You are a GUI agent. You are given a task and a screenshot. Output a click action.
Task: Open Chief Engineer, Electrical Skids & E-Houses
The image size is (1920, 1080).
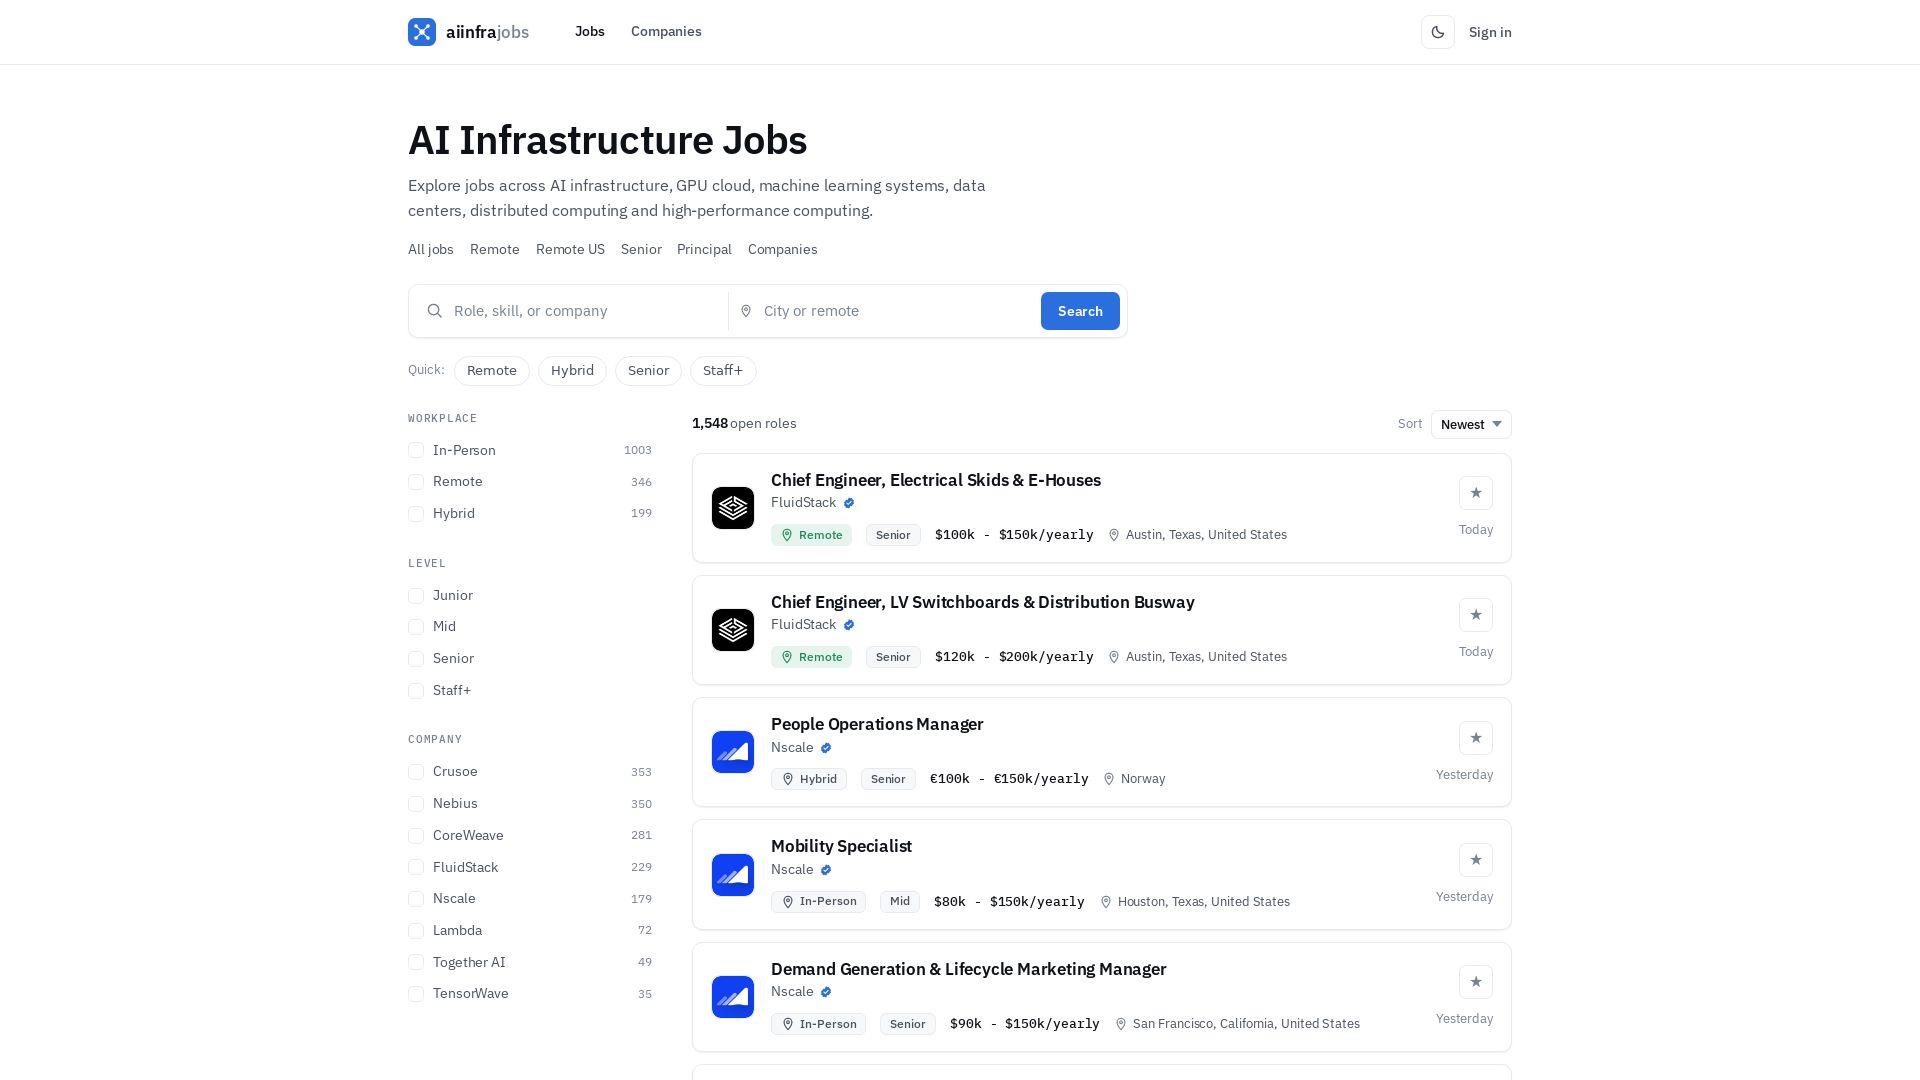[936, 480]
